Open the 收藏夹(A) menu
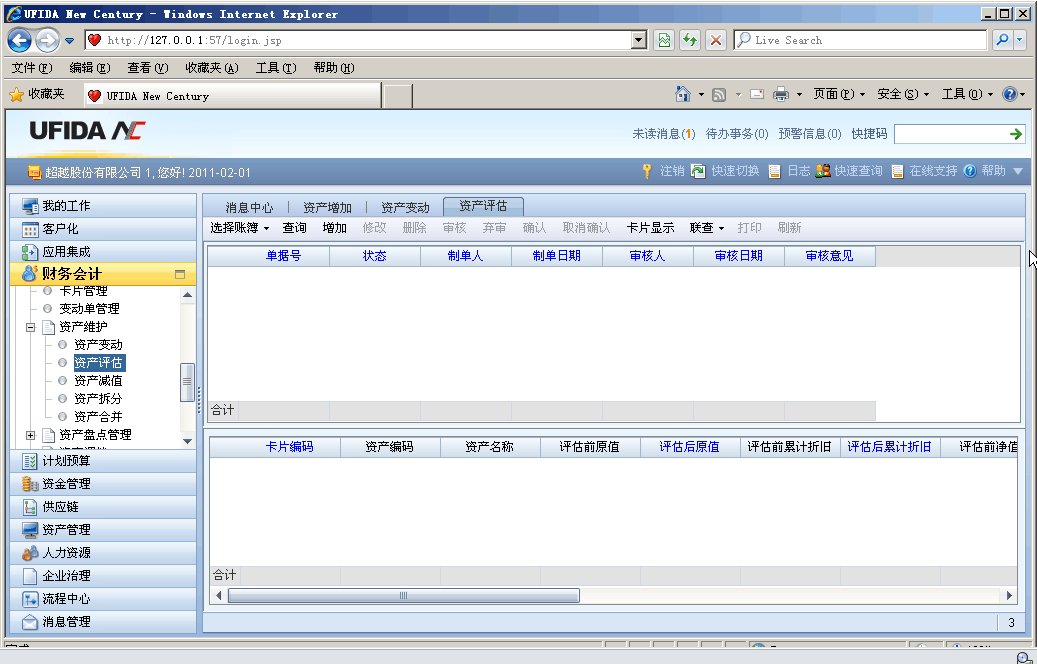 click(x=212, y=67)
